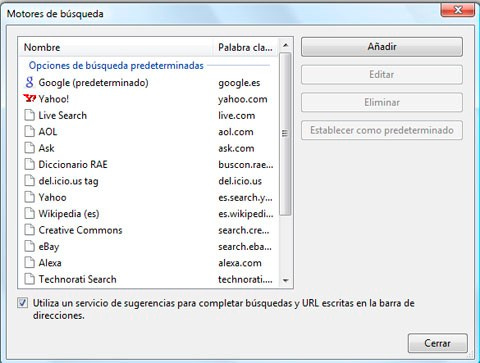This screenshot has width=480, height=363.
Task: Click the list scrollbar up arrow
Action: tap(285, 45)
